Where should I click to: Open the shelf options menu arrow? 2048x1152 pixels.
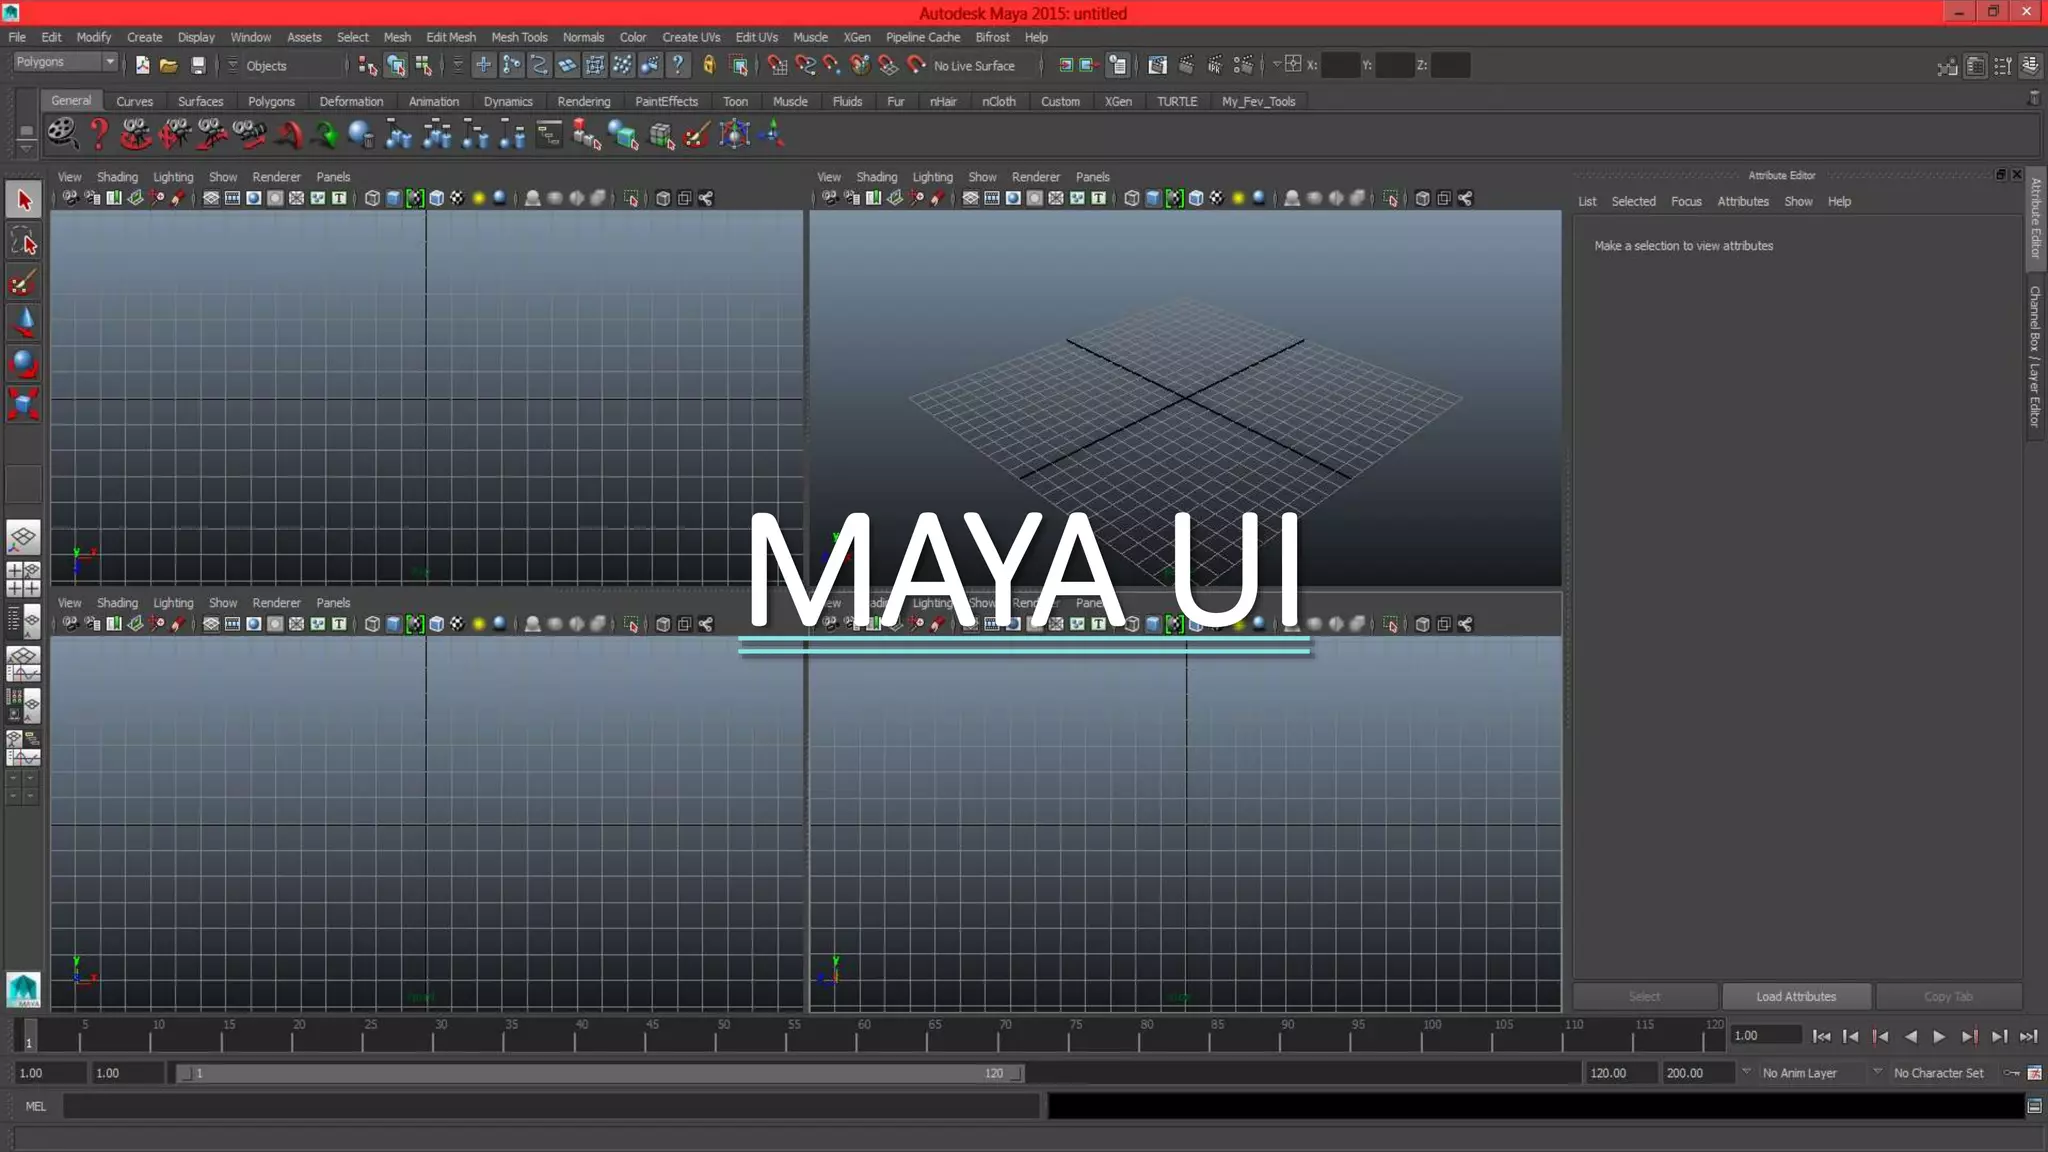pos(26,147)
